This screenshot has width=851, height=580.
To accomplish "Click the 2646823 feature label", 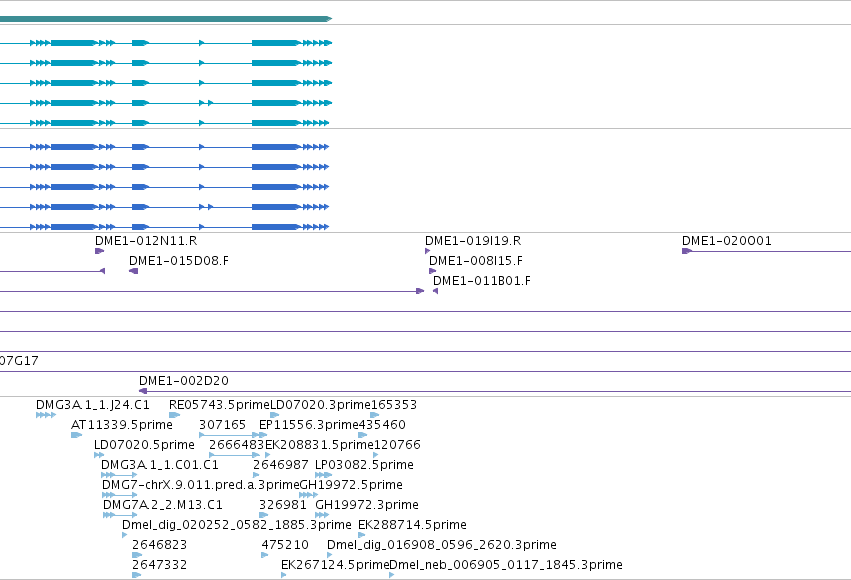I will pyautogui.click(x=160, y=545).
